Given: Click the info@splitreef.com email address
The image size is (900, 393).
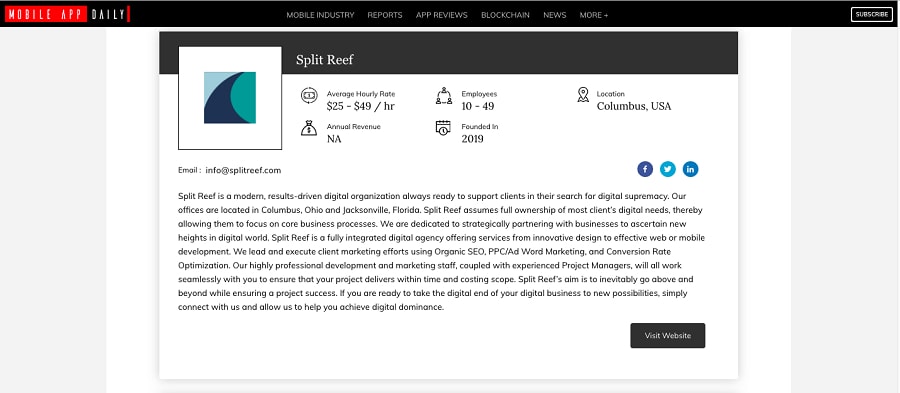Looking at the screenshot, I should (x=243, y=170).
